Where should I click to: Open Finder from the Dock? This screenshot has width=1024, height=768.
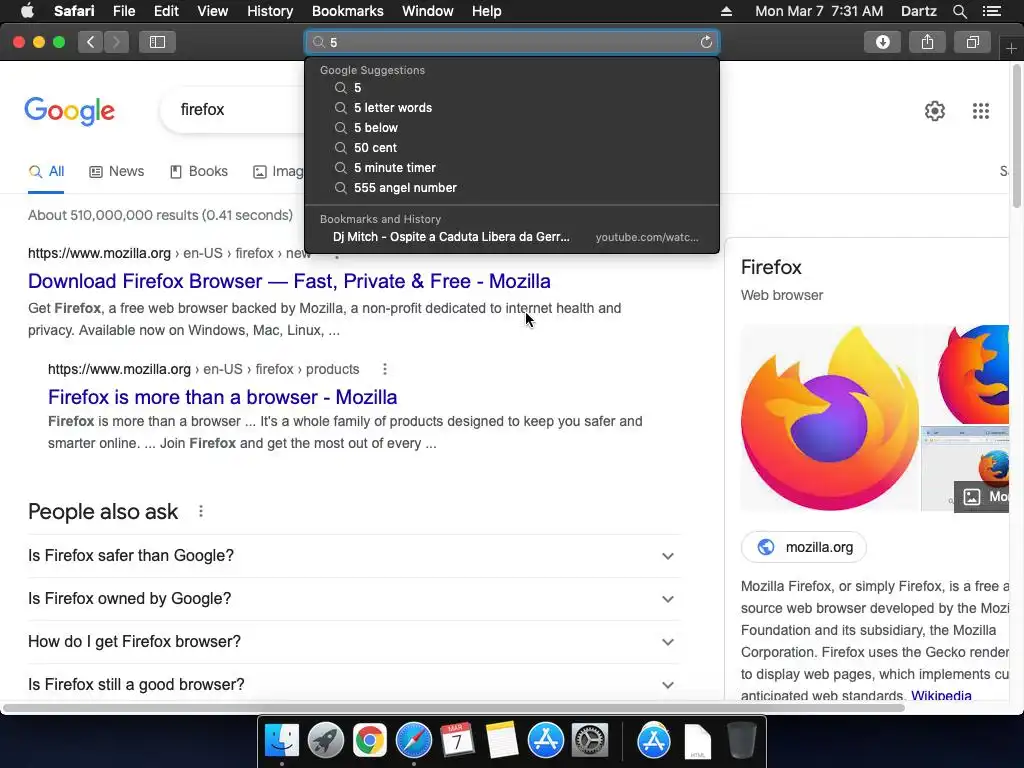282,740
